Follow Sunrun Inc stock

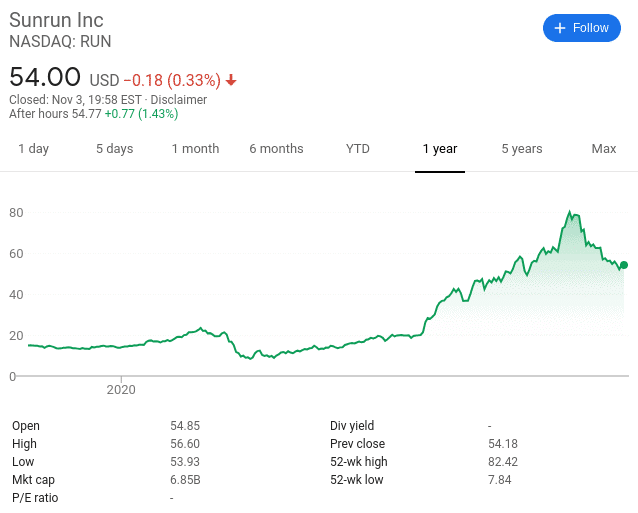[582, 28]
